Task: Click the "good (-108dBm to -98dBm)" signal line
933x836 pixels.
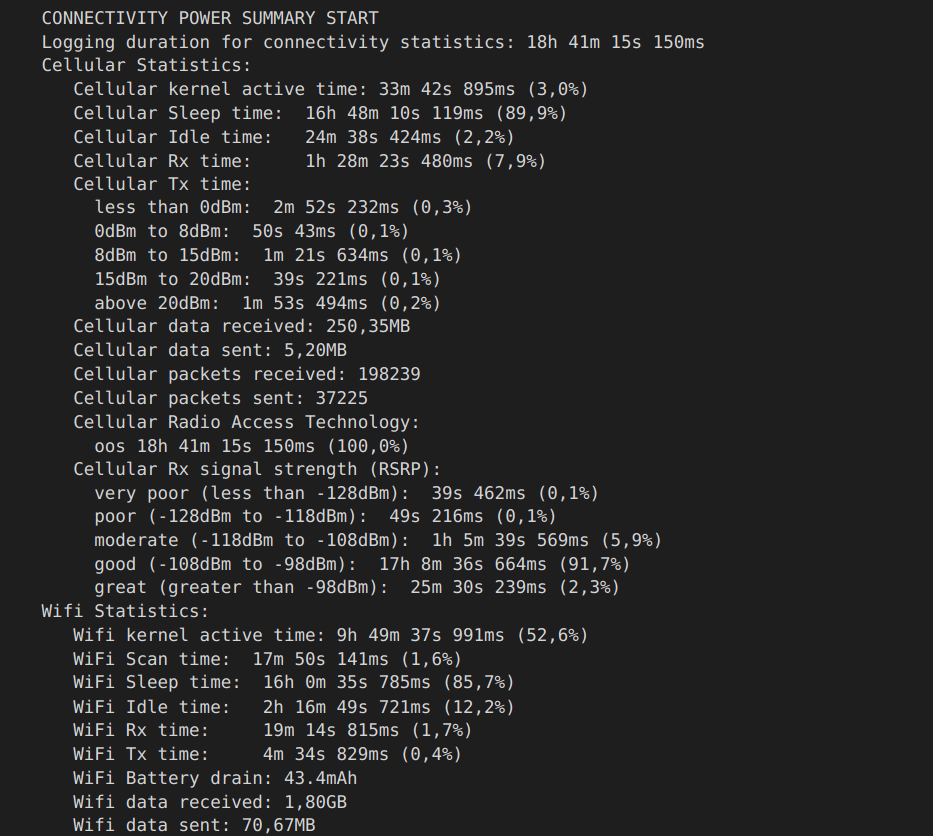Action: point(362,564)
